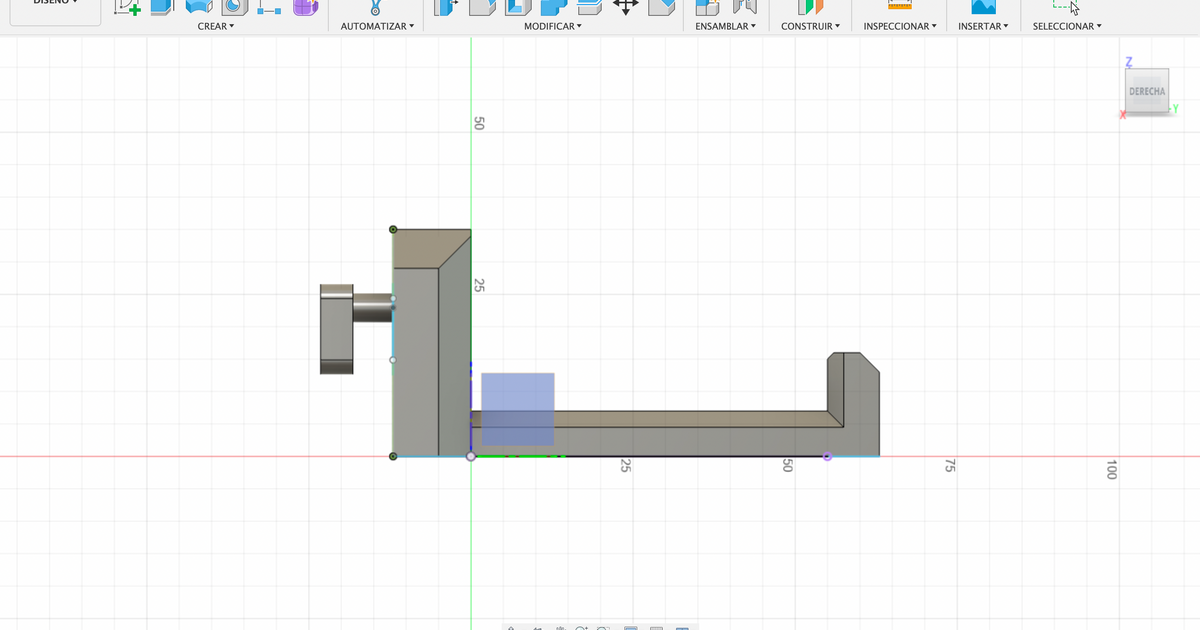Click the DERECHA face on the ViewCube

pyautogui.click(x=1146, y=91)
